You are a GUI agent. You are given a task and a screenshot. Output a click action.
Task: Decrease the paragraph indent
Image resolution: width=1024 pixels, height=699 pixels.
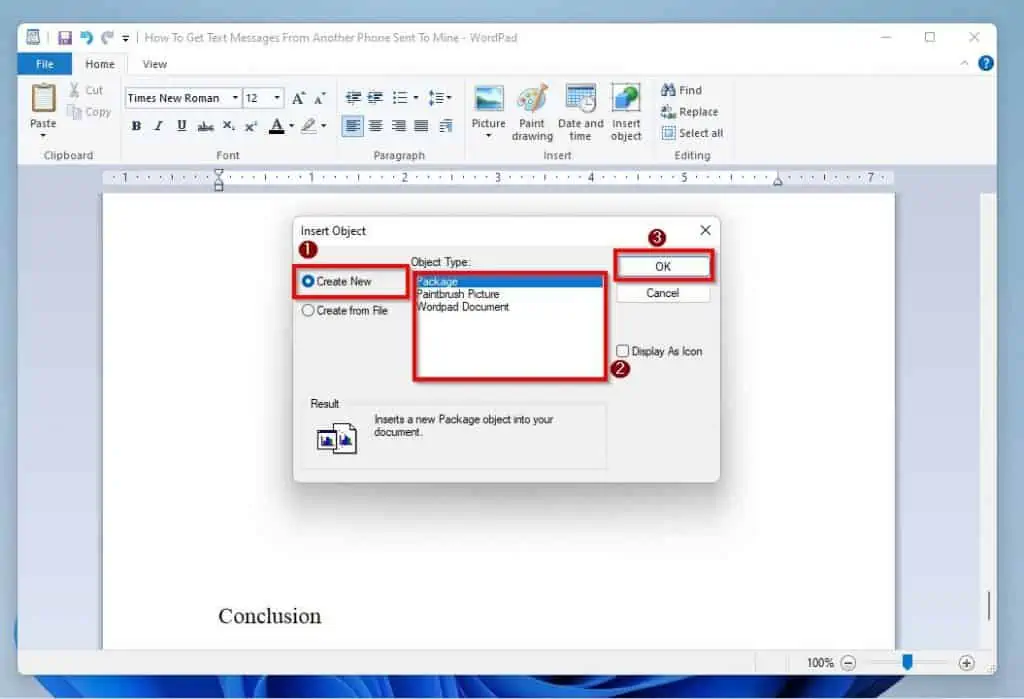(353, 98)
